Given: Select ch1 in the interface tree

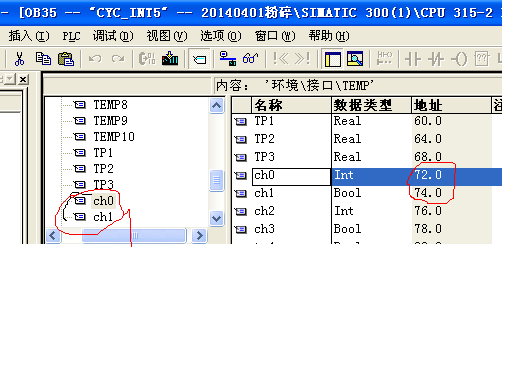Looking at the screenshot, I should point(103,217).
